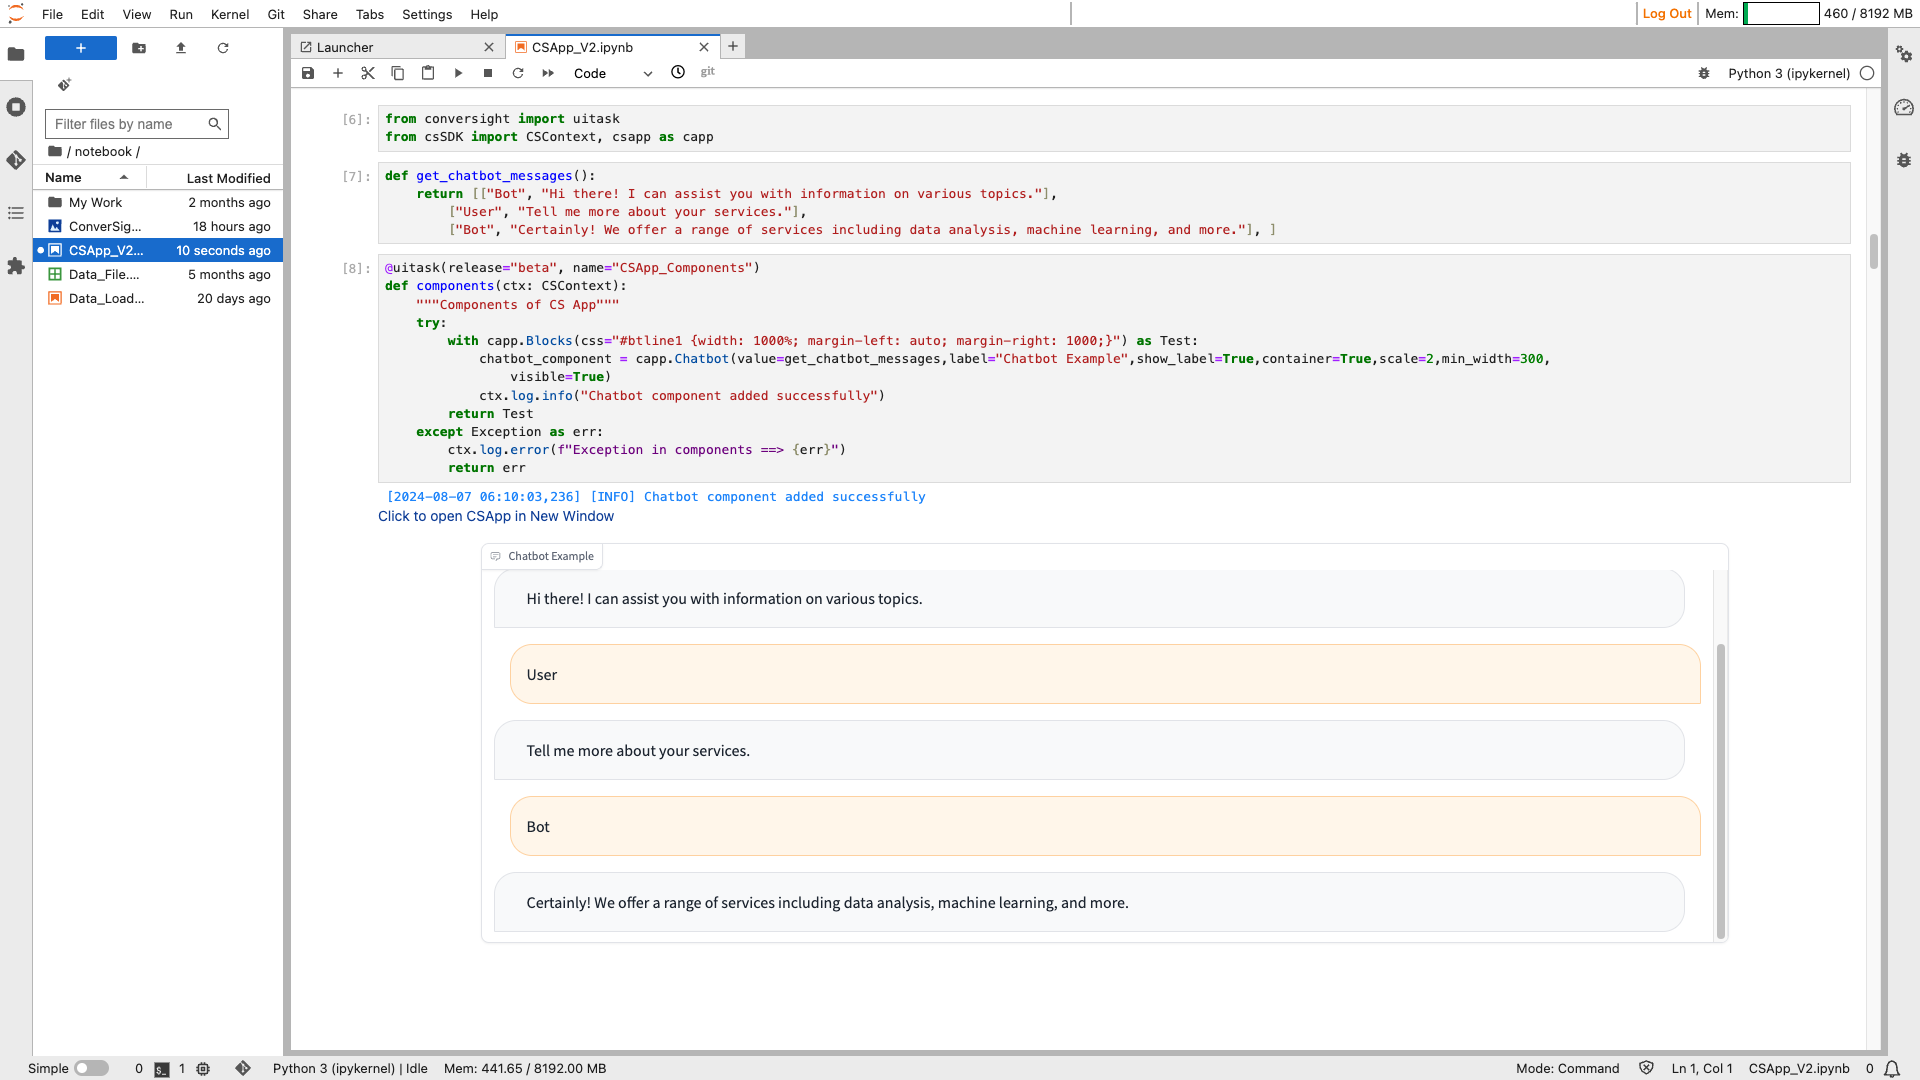1920x1080 pixels.
Task: Click the trusted notebook shield icon
Action: (x=1646, y=1068)
